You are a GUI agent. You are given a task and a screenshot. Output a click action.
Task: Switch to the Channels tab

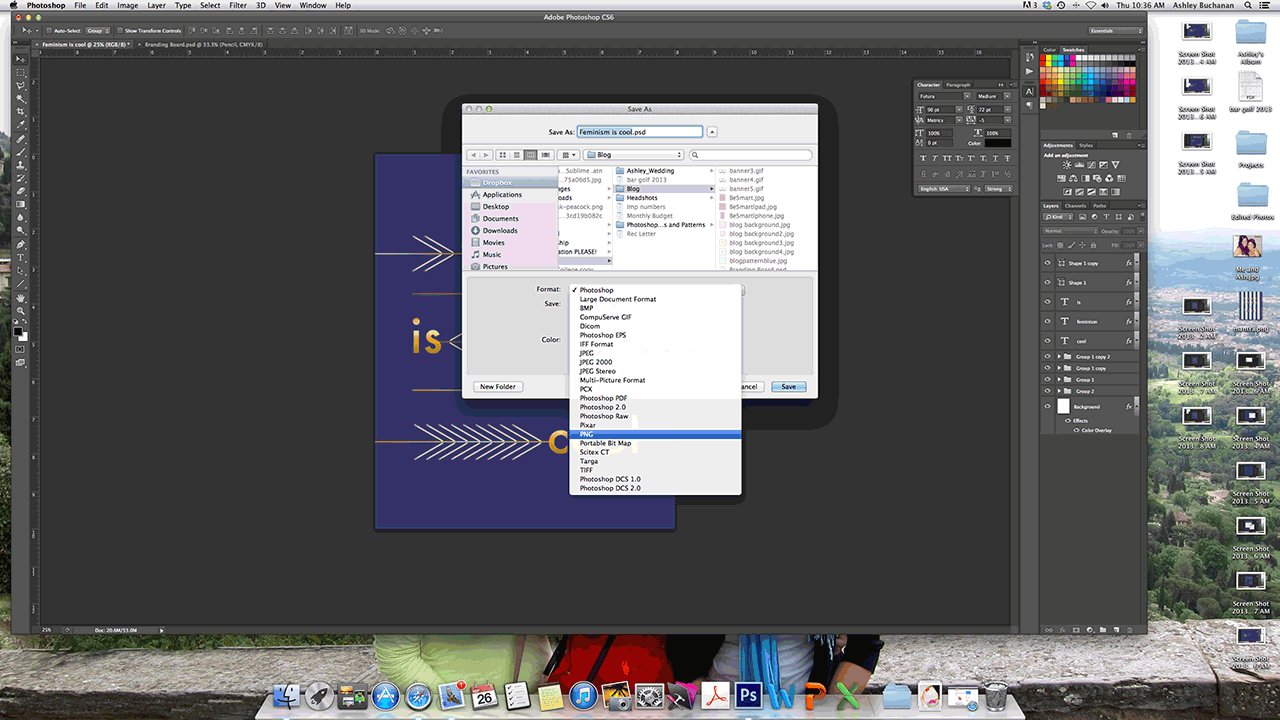(1075, 206)
